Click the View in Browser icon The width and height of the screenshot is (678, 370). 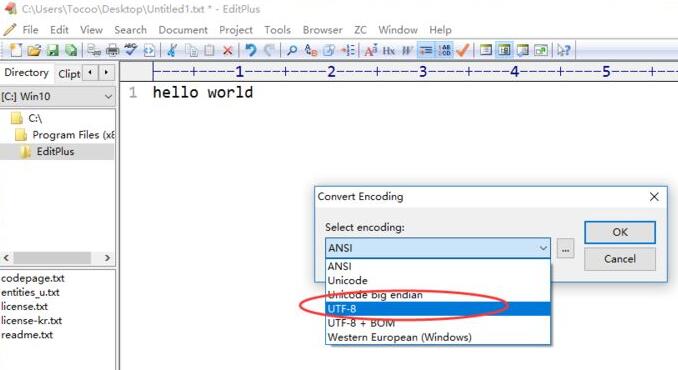pyautogui.click(x=149, y=51)
